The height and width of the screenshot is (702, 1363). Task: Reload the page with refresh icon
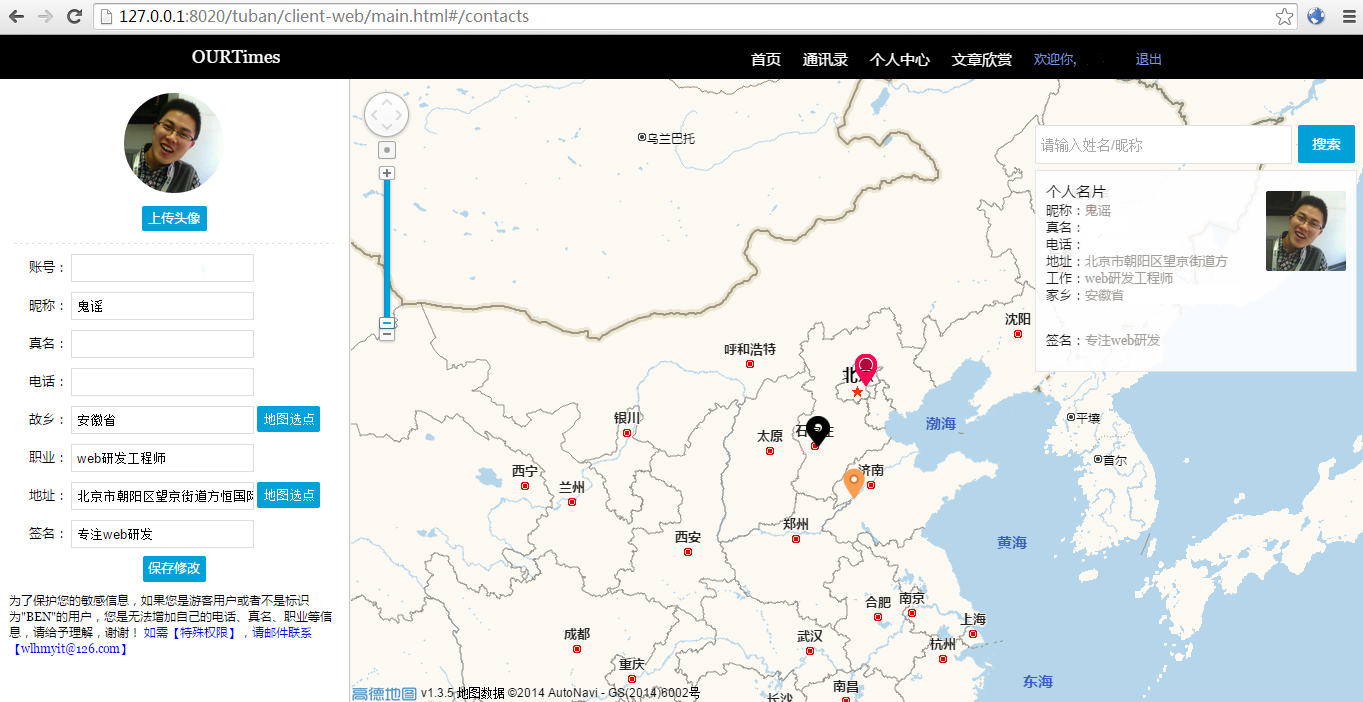click(74, 16)
